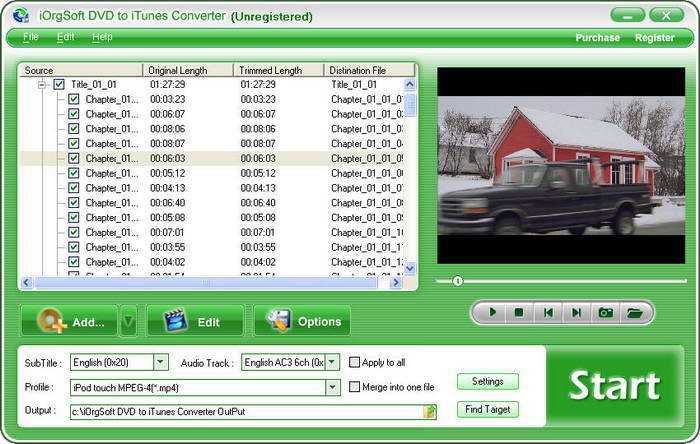This screenshot has width=700, height=444.
Task: Click the play button under the preview
Action: pos(492,312)
